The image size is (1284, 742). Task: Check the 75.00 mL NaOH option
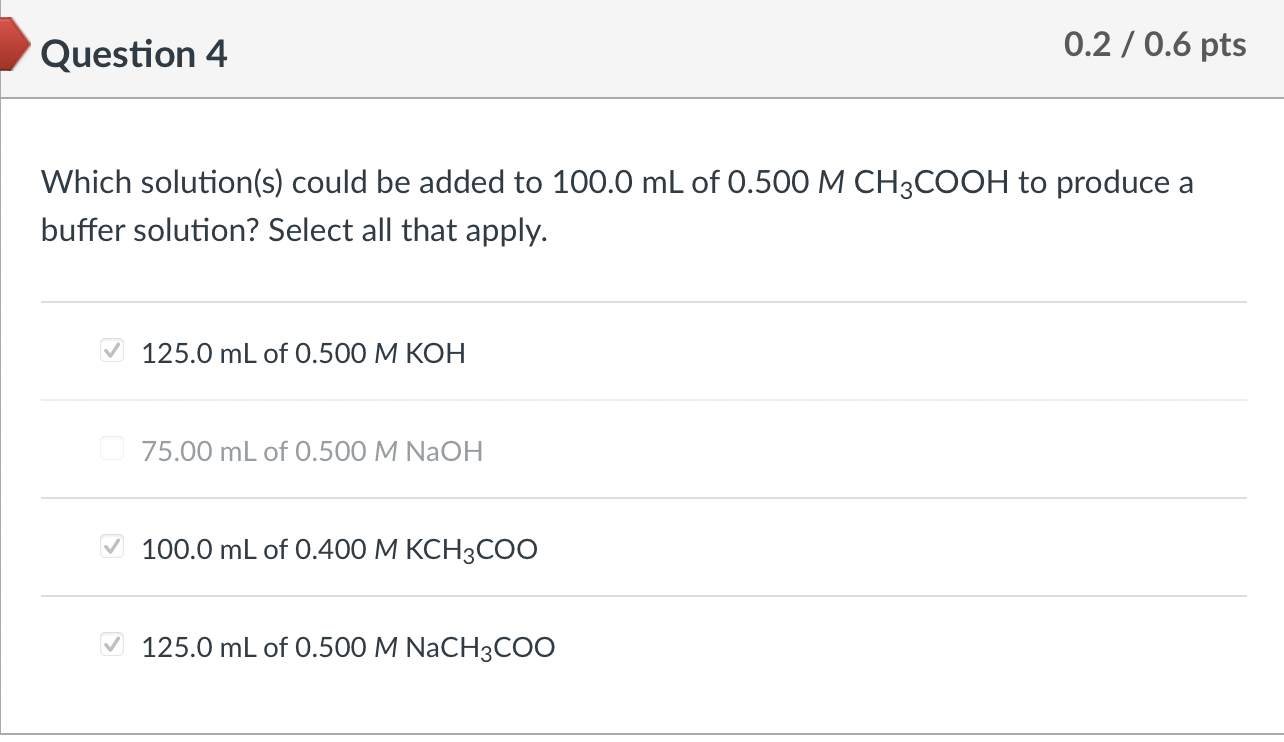click(x=111, y=448)
